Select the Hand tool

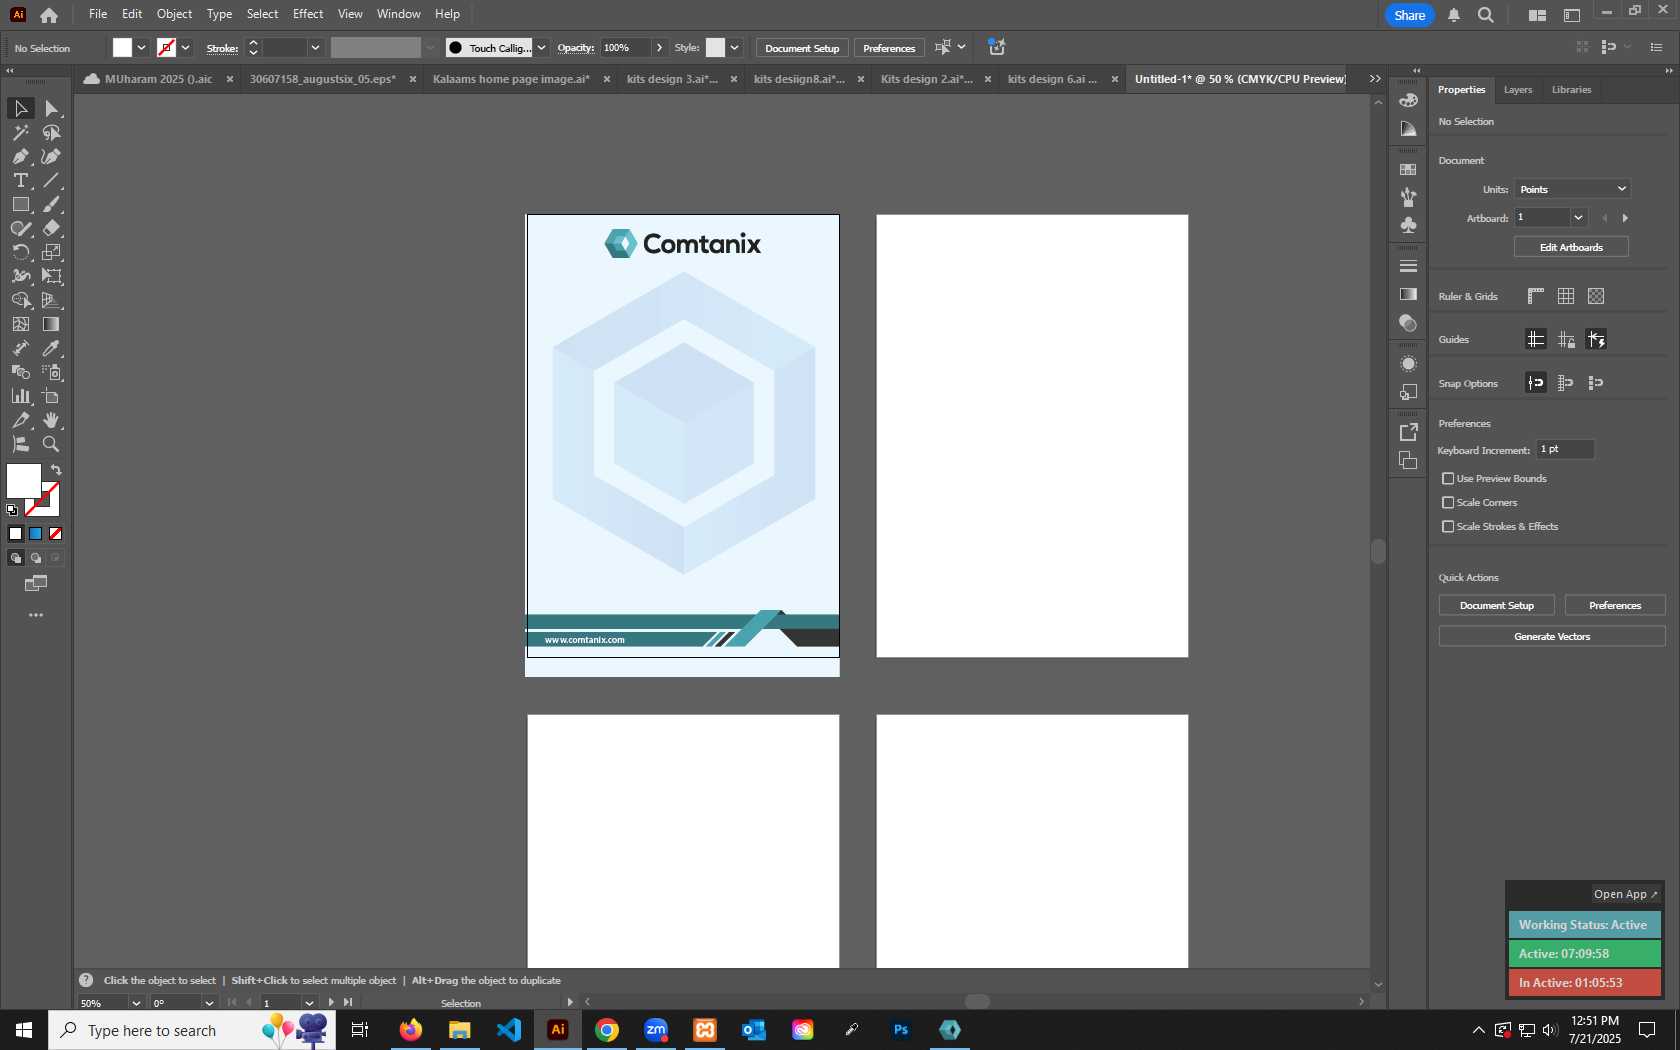click(x=52, y=420)
